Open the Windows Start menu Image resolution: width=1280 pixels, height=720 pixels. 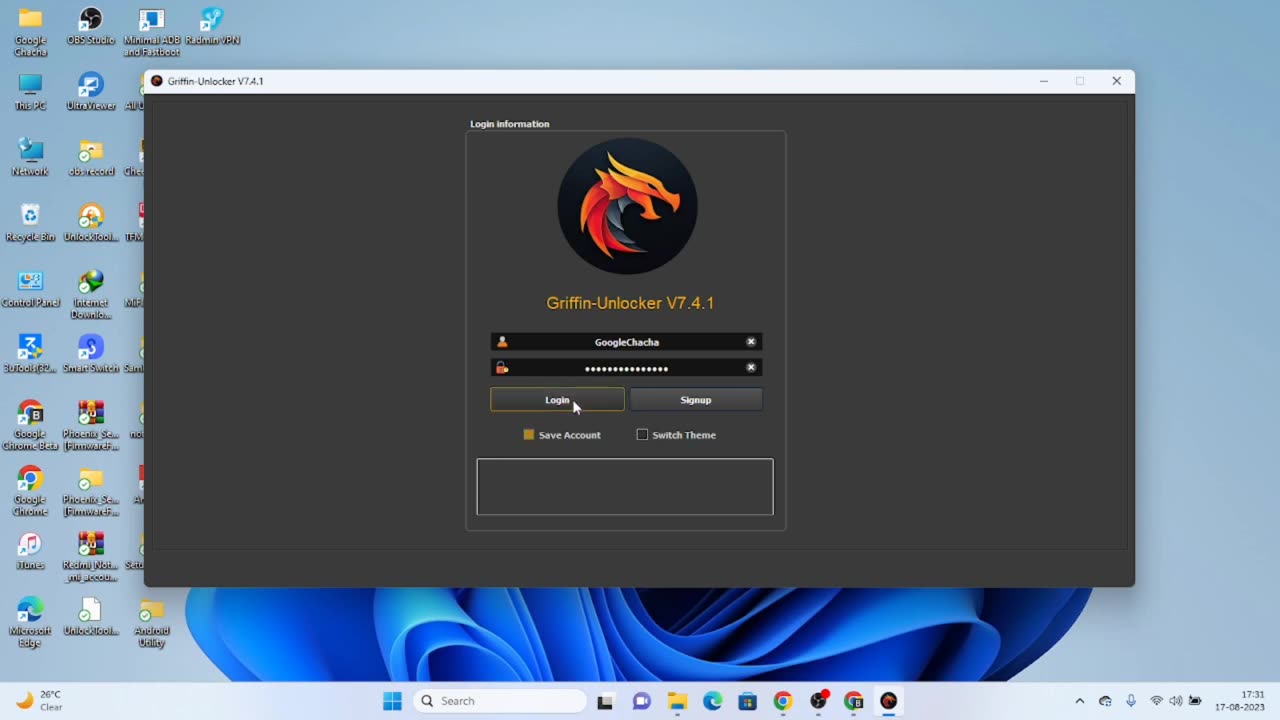(x=392, y=701)
